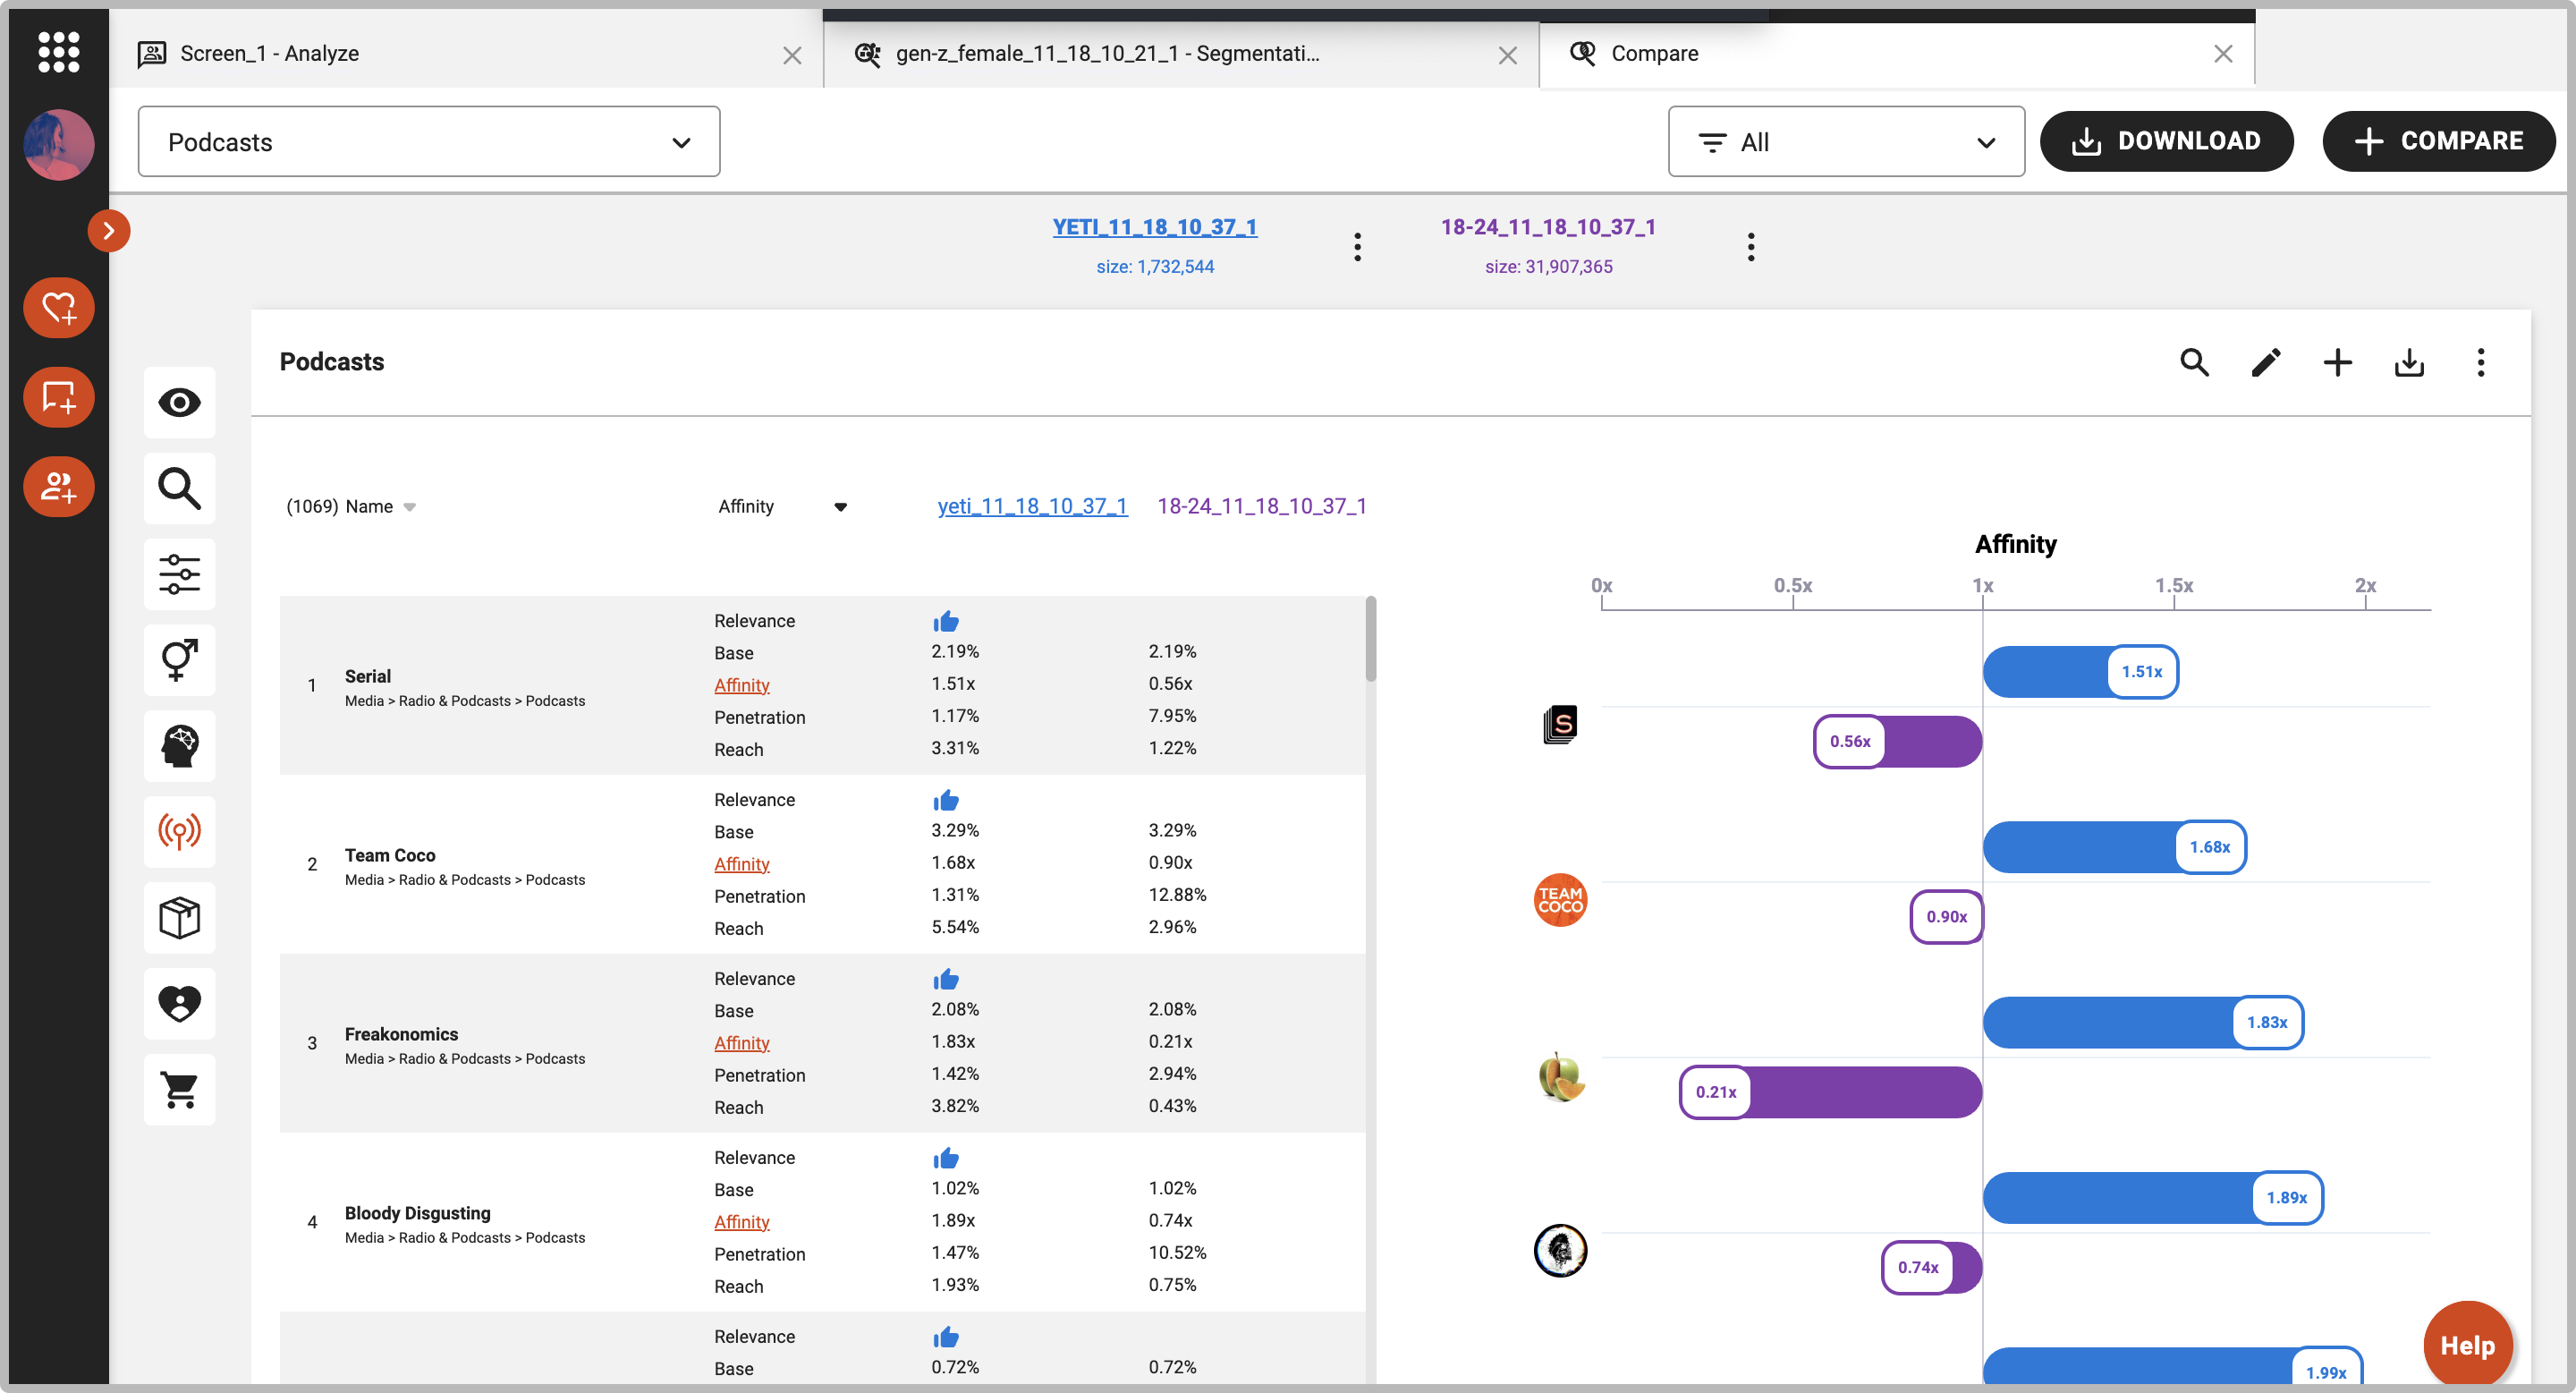Switch to the gen-z_female Segmentation tab
Screen dimensions: 2576x1393
(x=1107, y=53)
